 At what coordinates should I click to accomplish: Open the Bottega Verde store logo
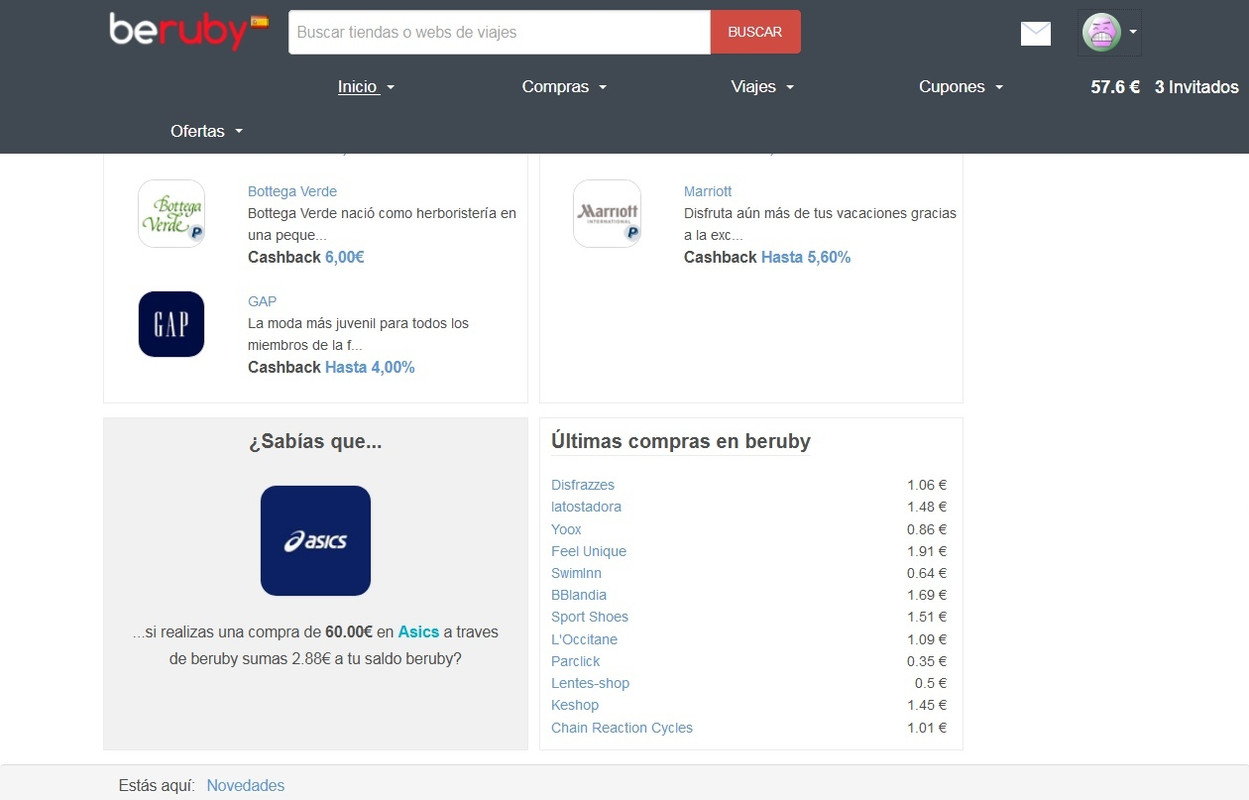pos(171,213)
